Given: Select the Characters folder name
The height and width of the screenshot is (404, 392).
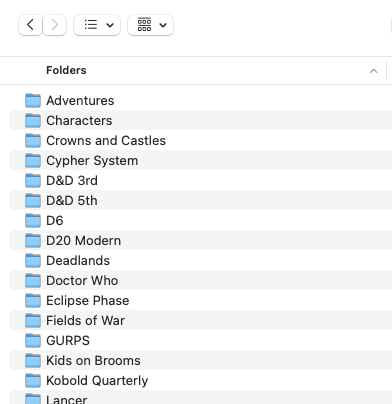Looking at the screenshot, I should coord(79,121).
